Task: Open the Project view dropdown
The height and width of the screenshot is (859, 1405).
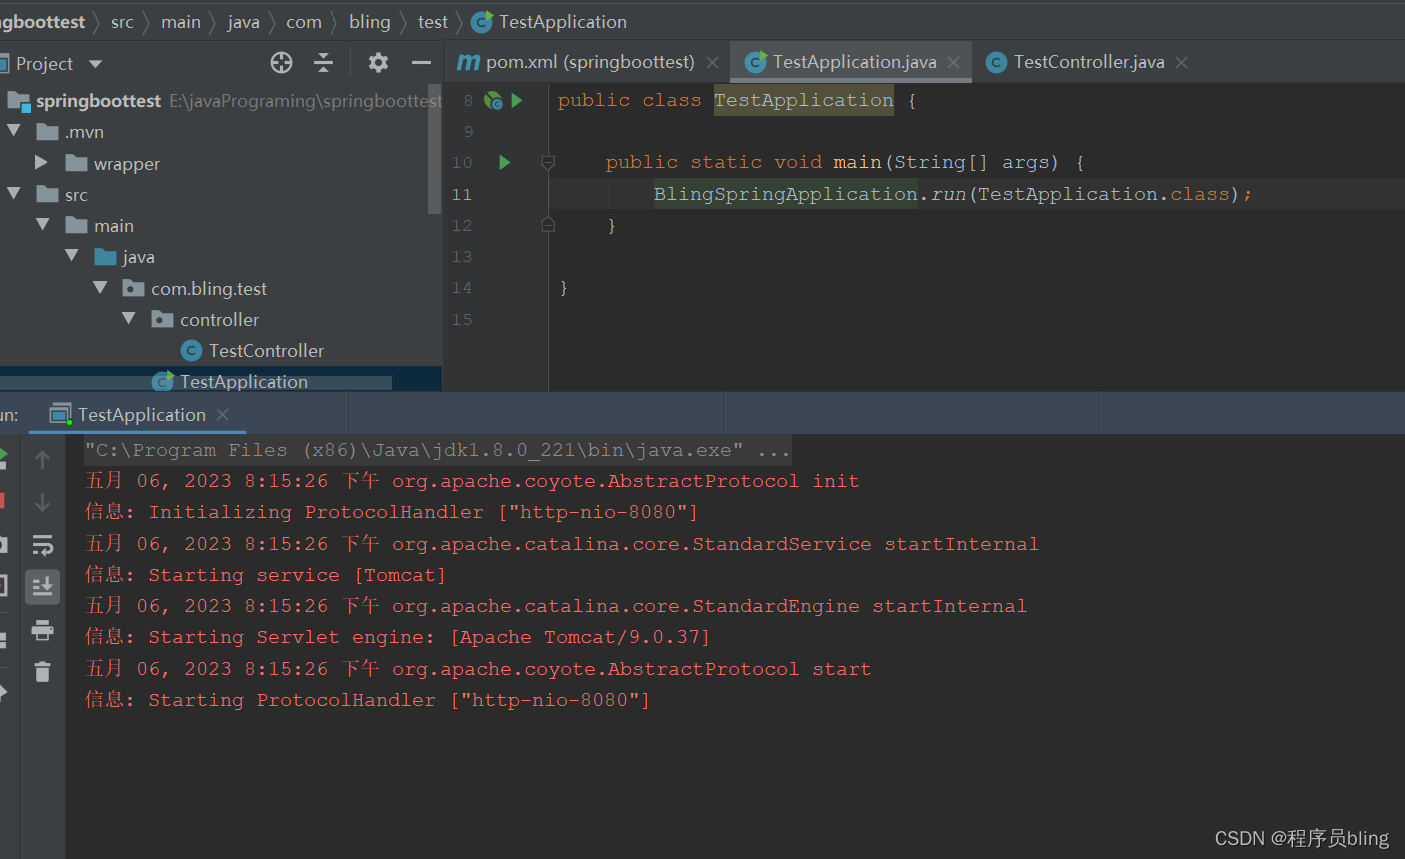Action: tap(96, 64)
